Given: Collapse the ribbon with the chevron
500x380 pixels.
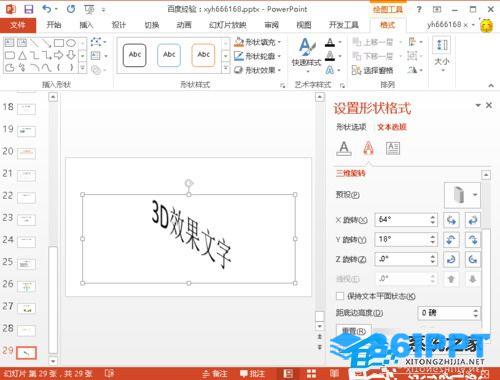Looking at the screenshot, I should [491, 86].
